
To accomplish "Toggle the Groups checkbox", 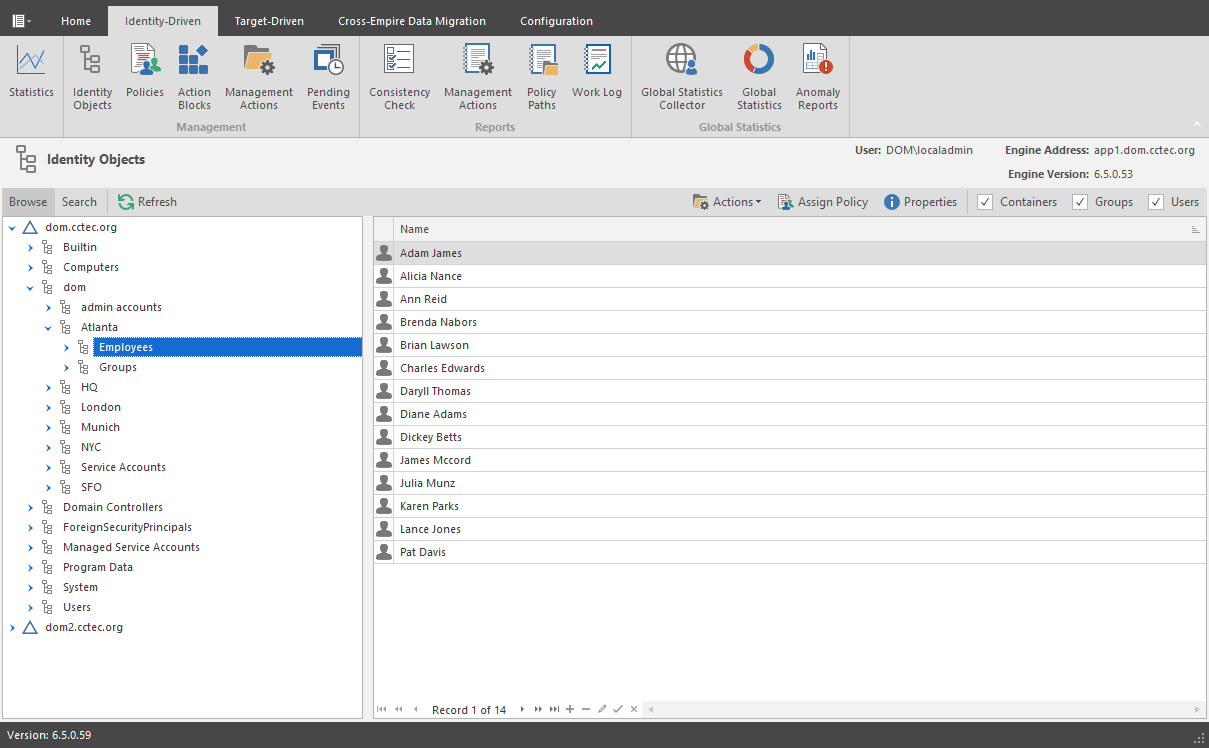I will coord(1080,202).
